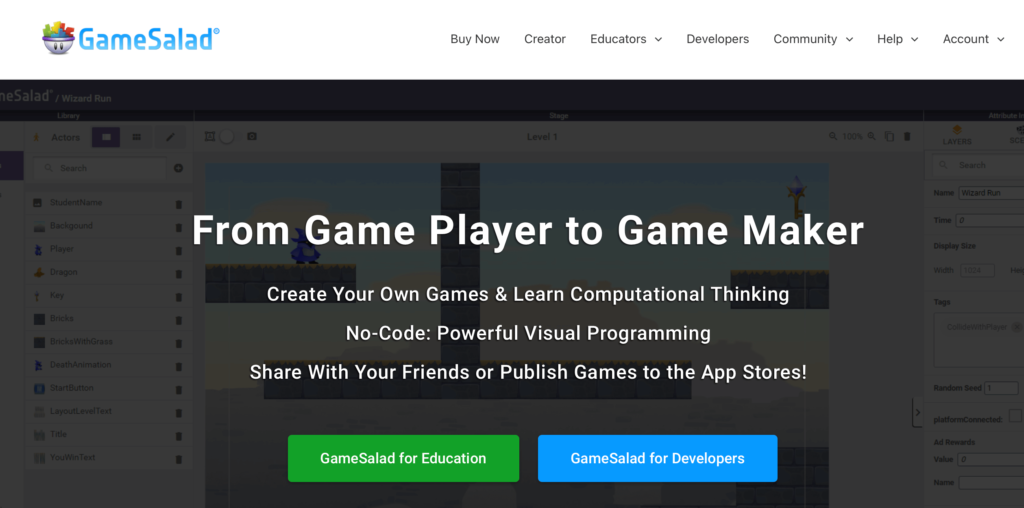Click the stage toolbar trash icon
Screen dimensions: 1024x508
906,136
